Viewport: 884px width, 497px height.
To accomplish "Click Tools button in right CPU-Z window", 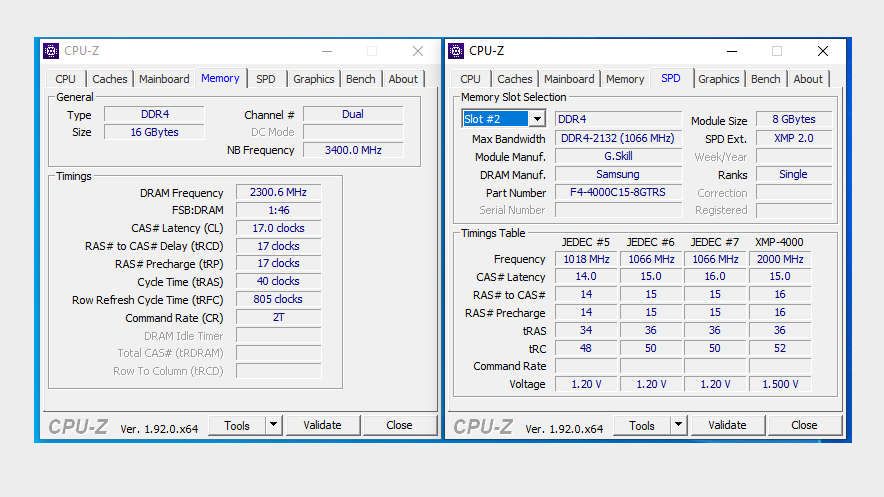I will [642, 425].
